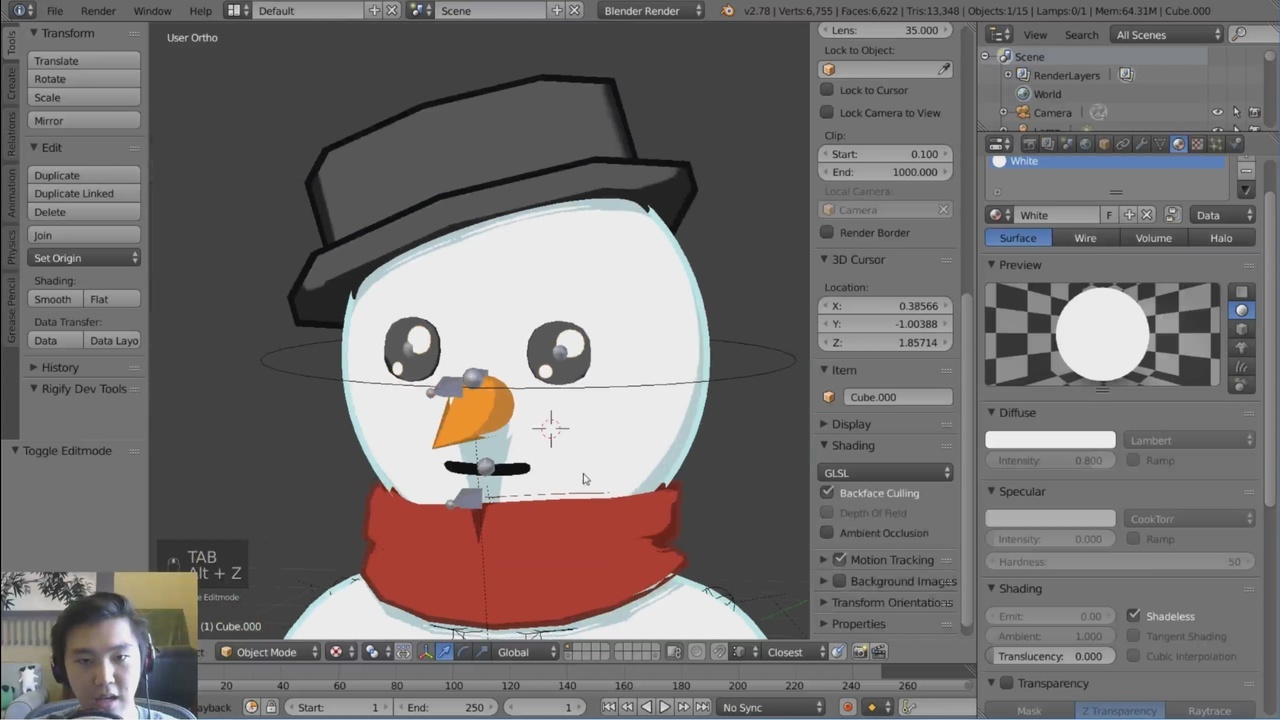Open the GLSL shading mode dropdown
This screenshot has height=720, width=1280.
click(x=886, y=473)
